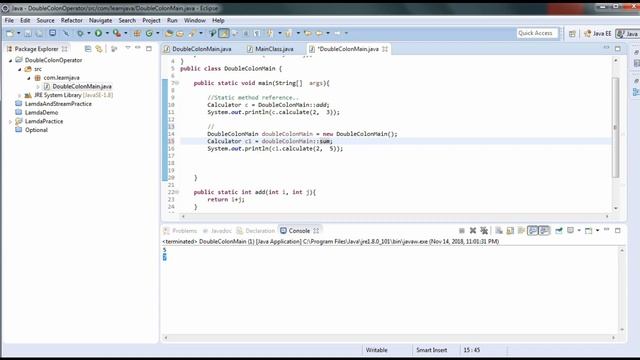640x360 pixels.
Task: Toggle Scroll Lock in the Console toolbar
Action: click(x=510, y=231)
